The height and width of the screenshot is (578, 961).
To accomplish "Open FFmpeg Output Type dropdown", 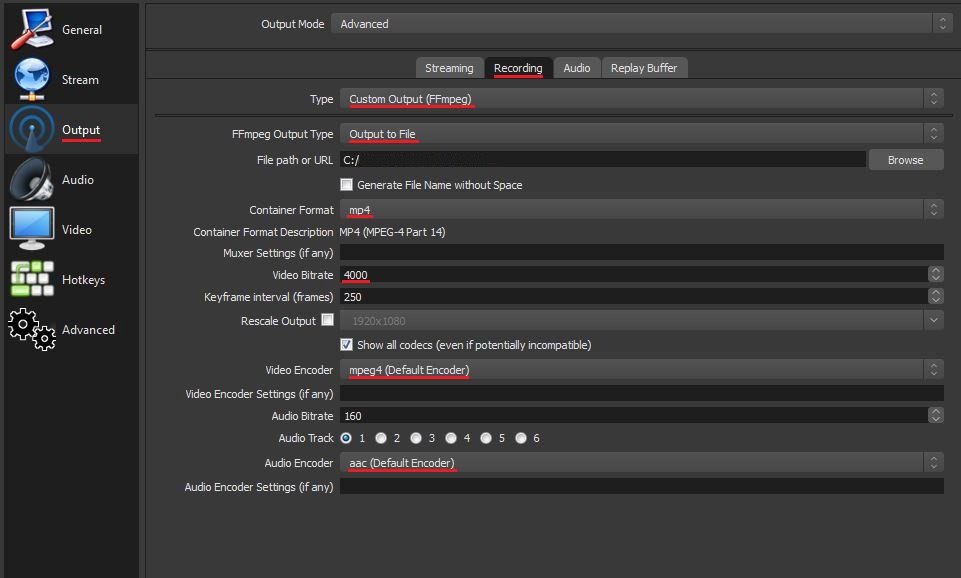I will point(642,134).
